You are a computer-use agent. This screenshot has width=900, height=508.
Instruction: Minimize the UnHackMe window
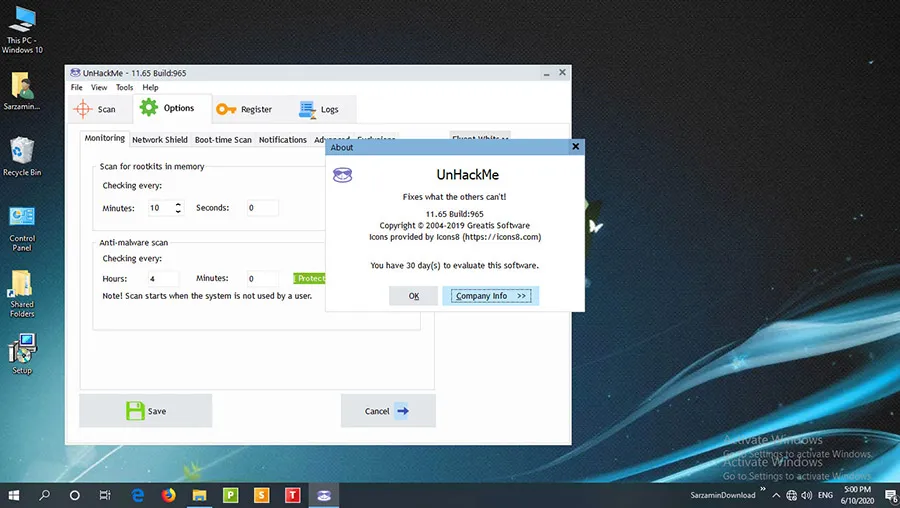546,73
